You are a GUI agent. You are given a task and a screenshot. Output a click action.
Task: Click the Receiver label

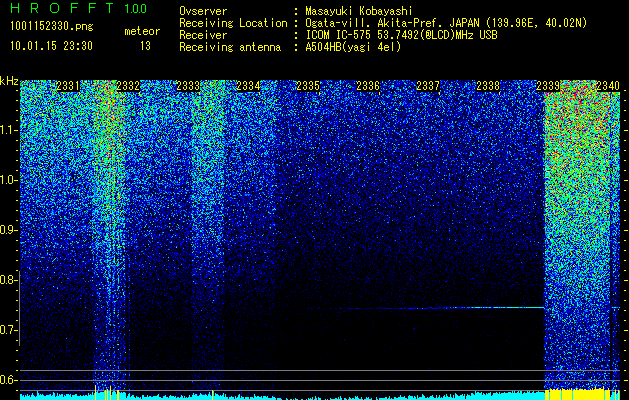click(x=203, y=35)
